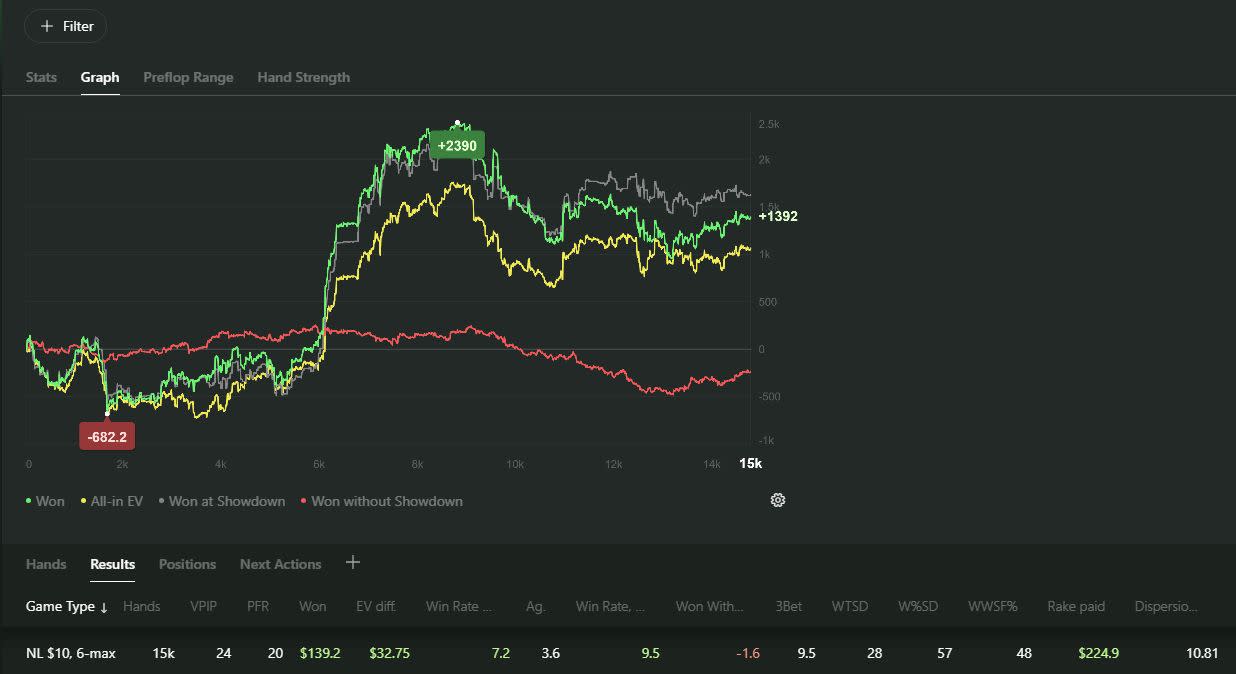Sort by Game Type arrow icon
The height and width of the screenshot is (674, 1236).
104,608
